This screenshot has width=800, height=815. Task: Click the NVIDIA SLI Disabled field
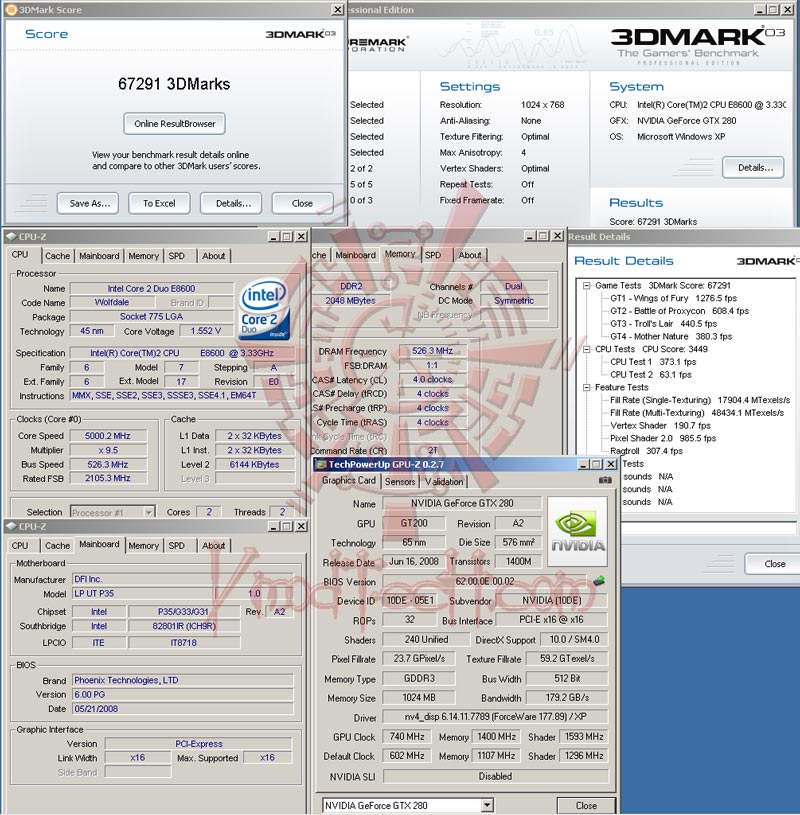click(495, 776)
